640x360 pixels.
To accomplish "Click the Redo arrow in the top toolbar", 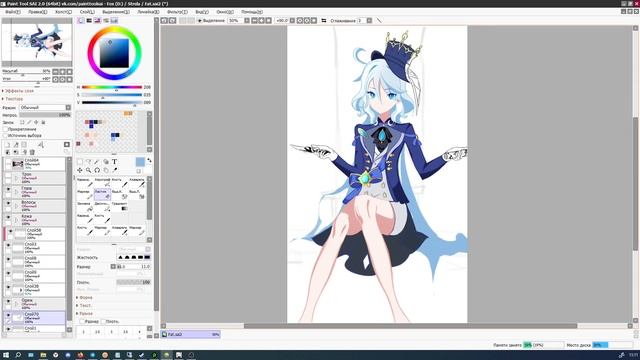I will coord(173,20).
